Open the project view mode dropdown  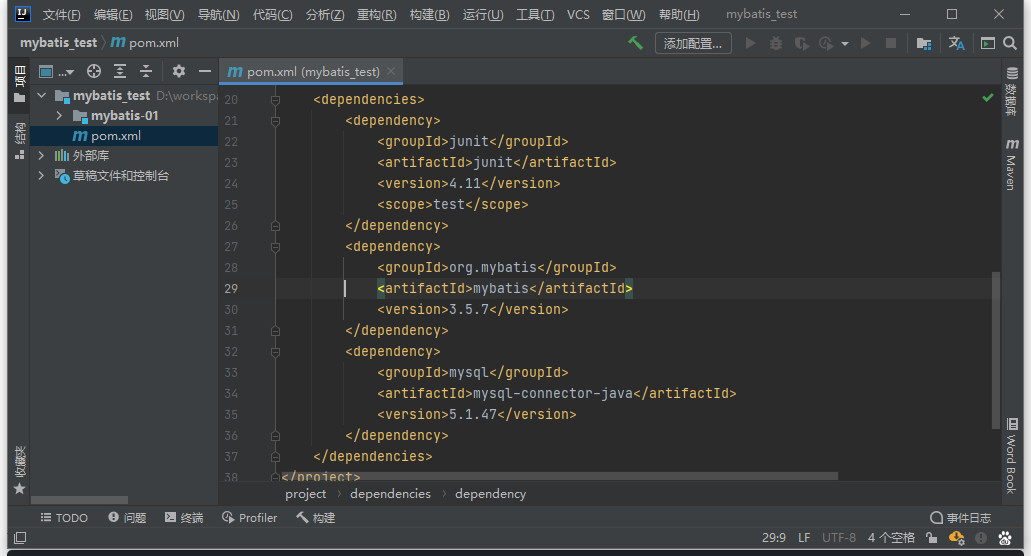(56, 71)
